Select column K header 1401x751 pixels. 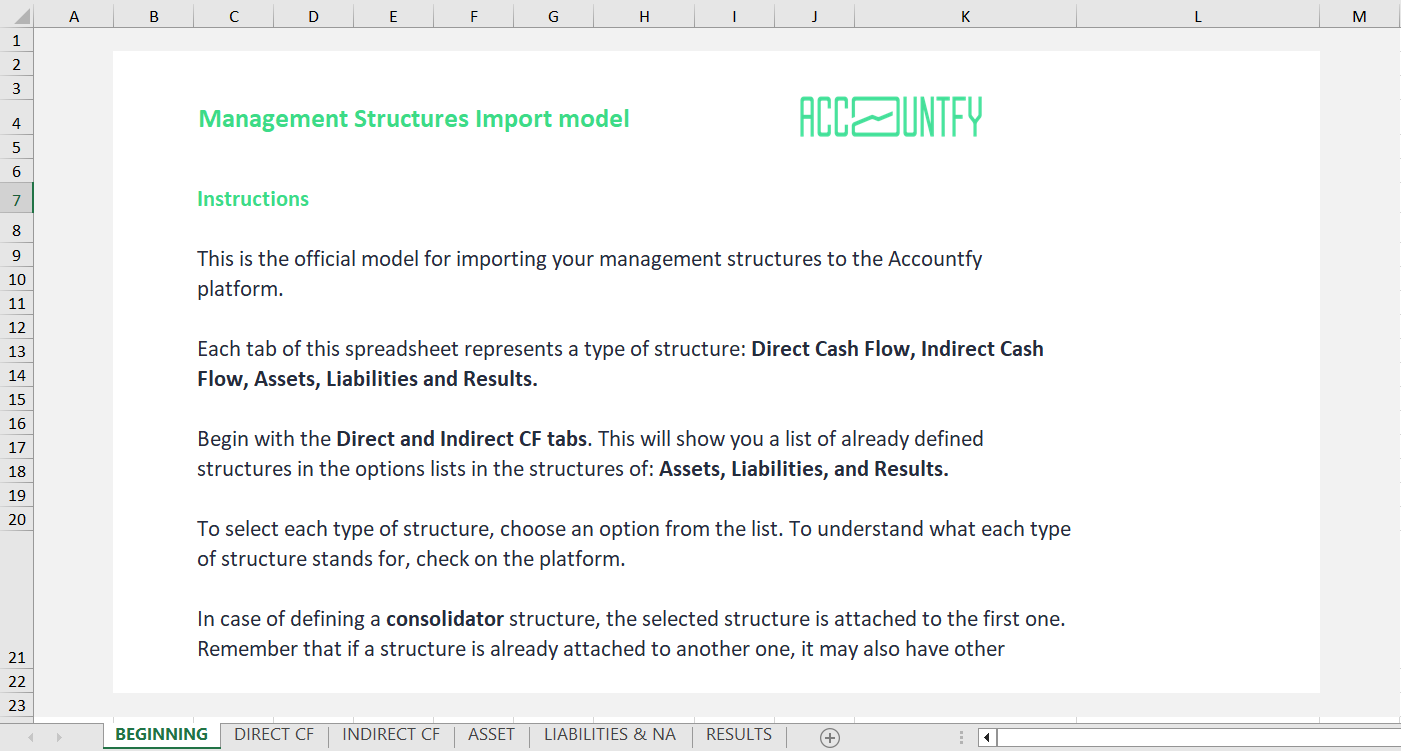(965, 15)
